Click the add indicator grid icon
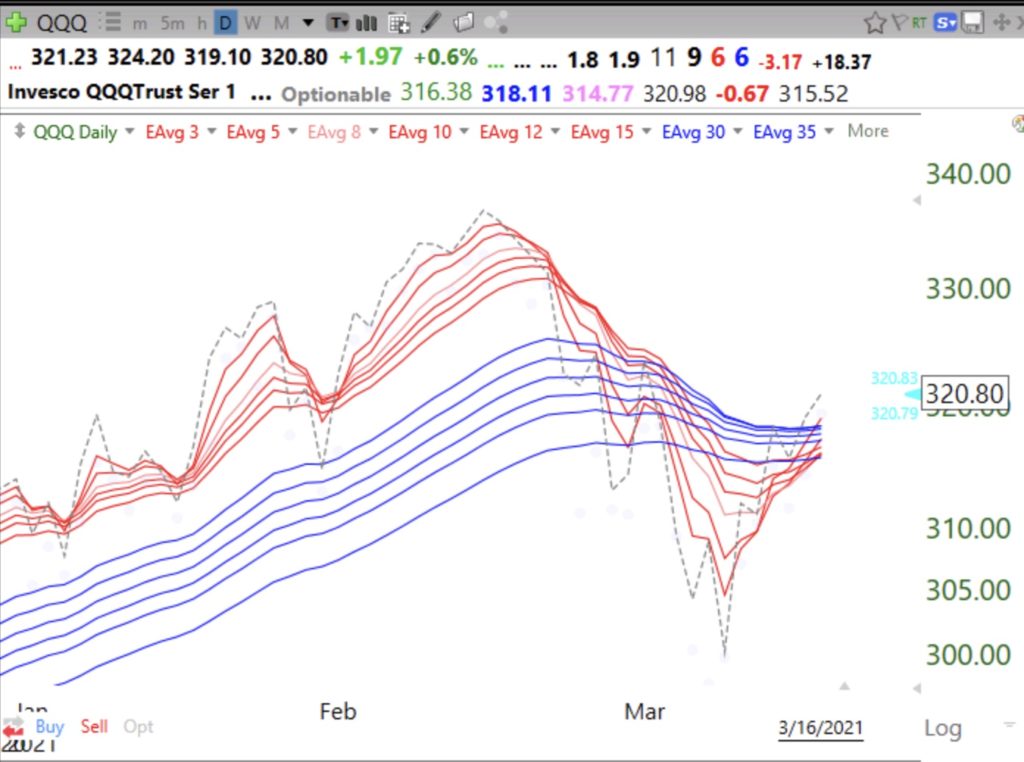Viewport: 1024px width, 762px height. (398, 24)
